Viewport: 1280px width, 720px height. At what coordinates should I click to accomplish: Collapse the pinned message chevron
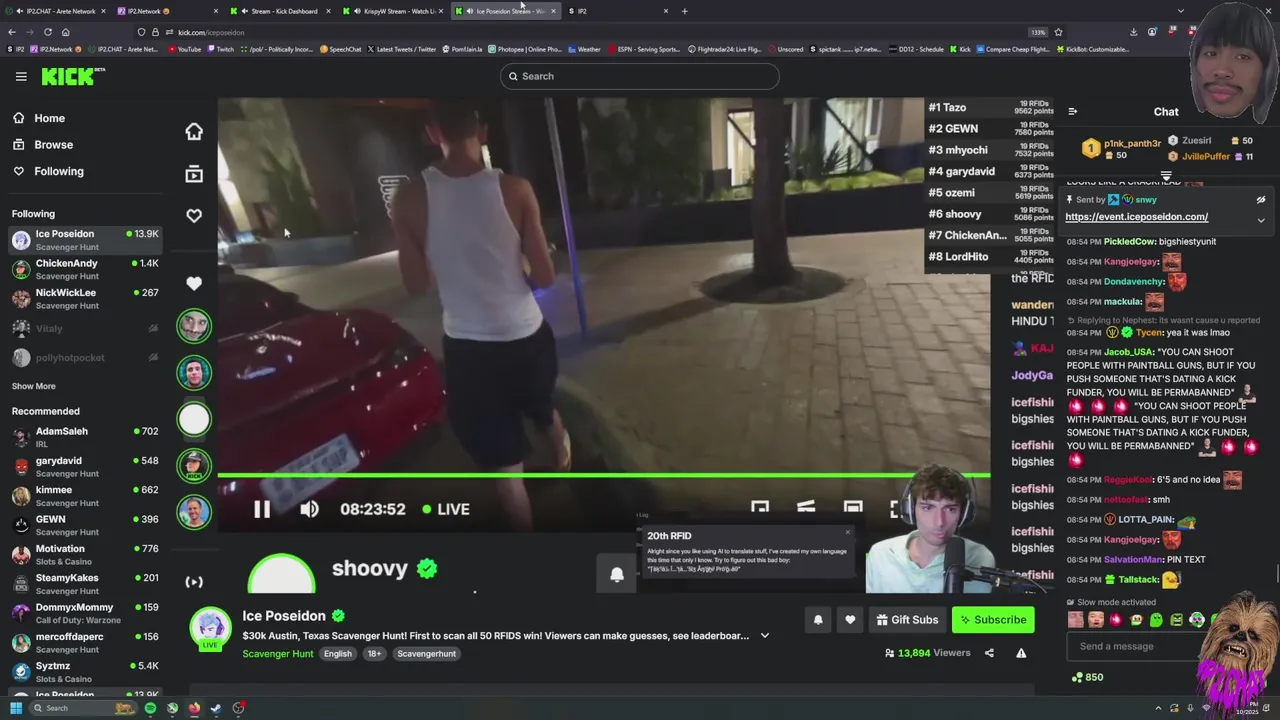coord(1261,220)
